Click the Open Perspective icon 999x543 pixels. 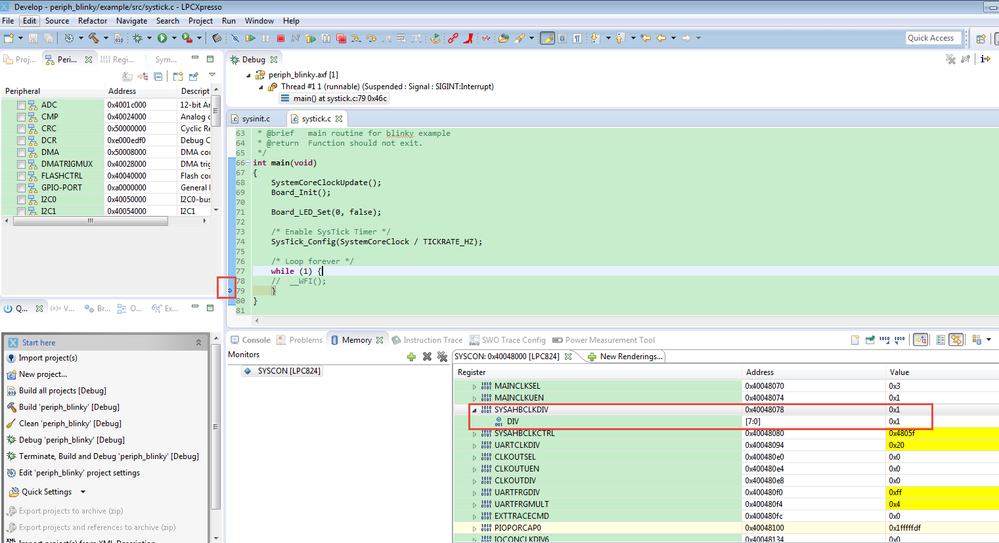(981, 38)
